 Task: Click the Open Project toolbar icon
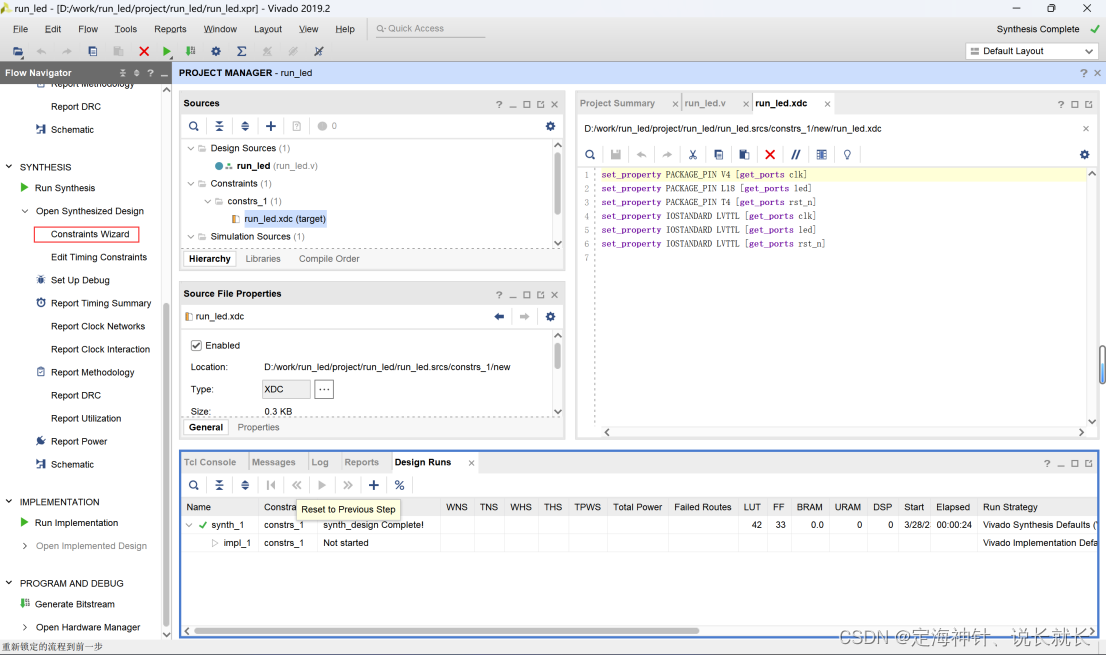point(18,51)
